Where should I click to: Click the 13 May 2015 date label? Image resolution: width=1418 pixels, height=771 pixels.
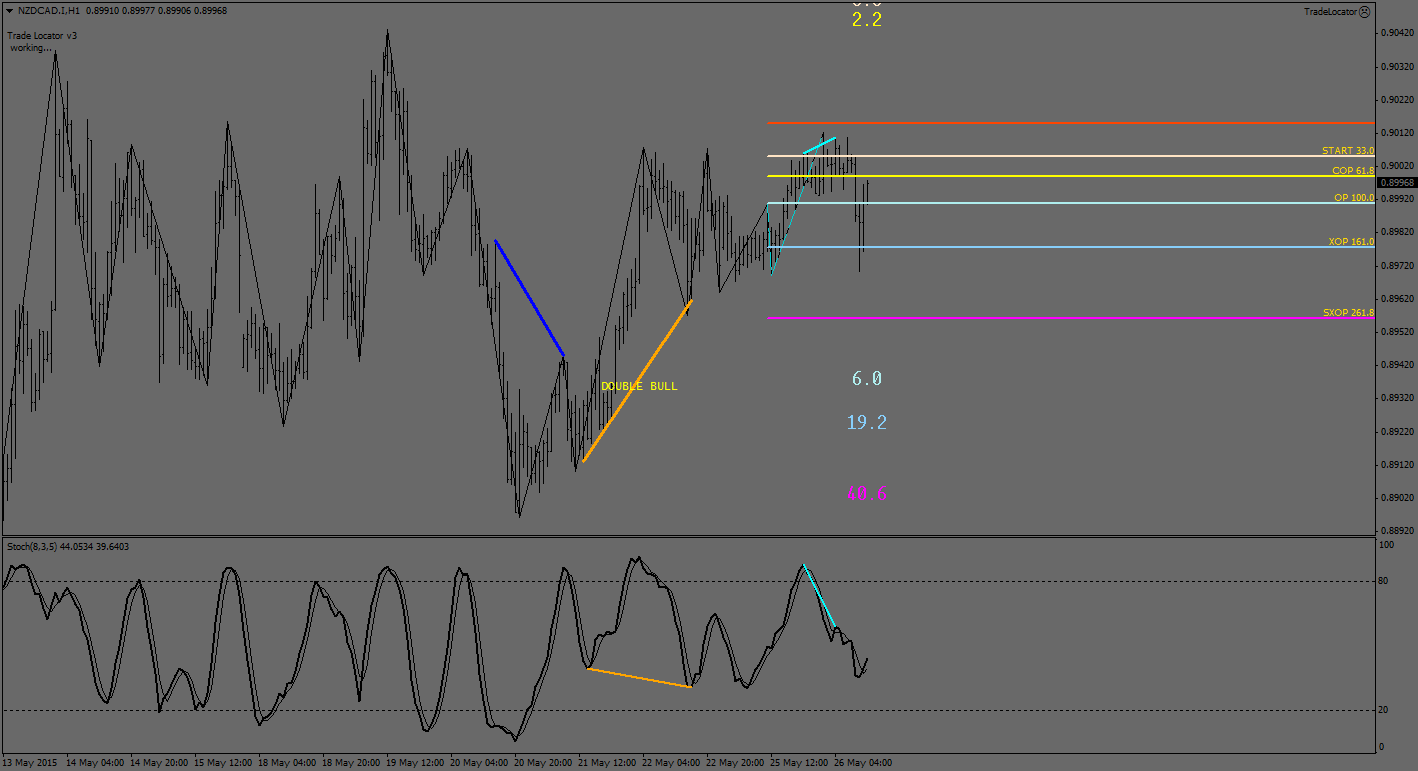(33, 762)
